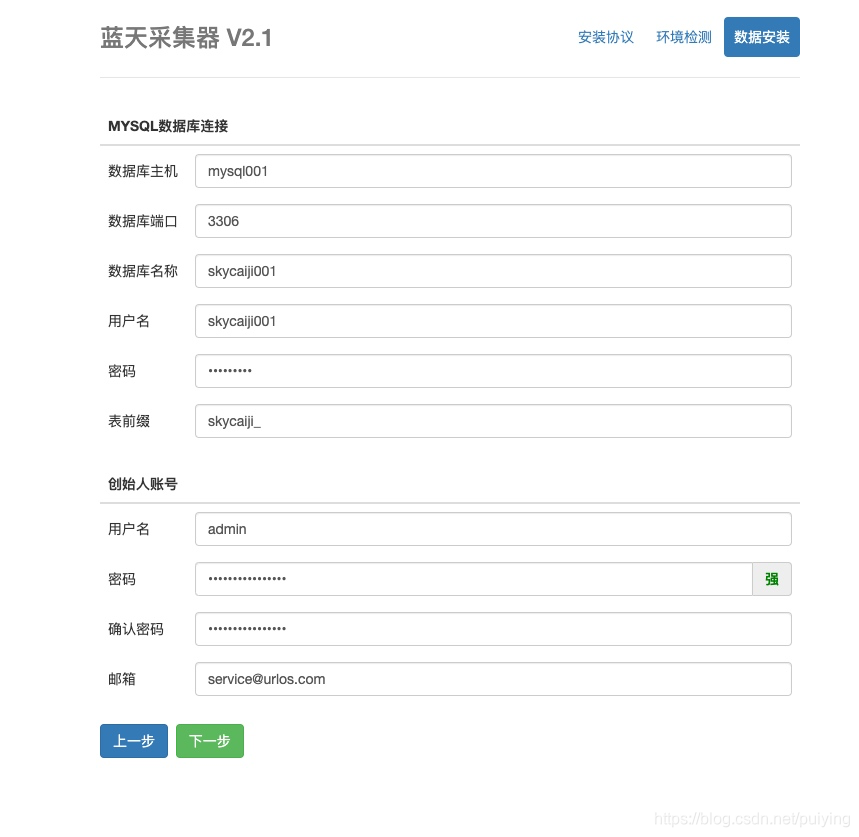Click the MYSQL数据库连接 section heading
This screenshot has height=837, width=859.
click(168, 126)
